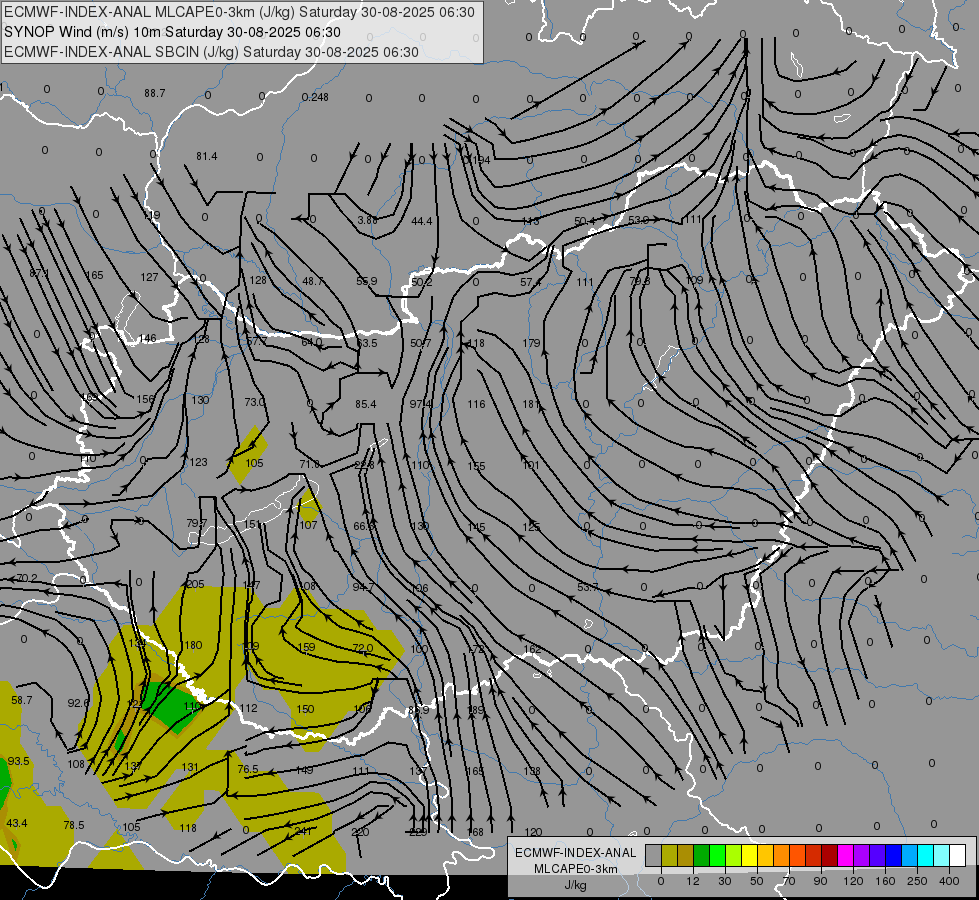
Task: Click the MLCAPE0-3km title line at top
Action: click(x=239, y=12)
